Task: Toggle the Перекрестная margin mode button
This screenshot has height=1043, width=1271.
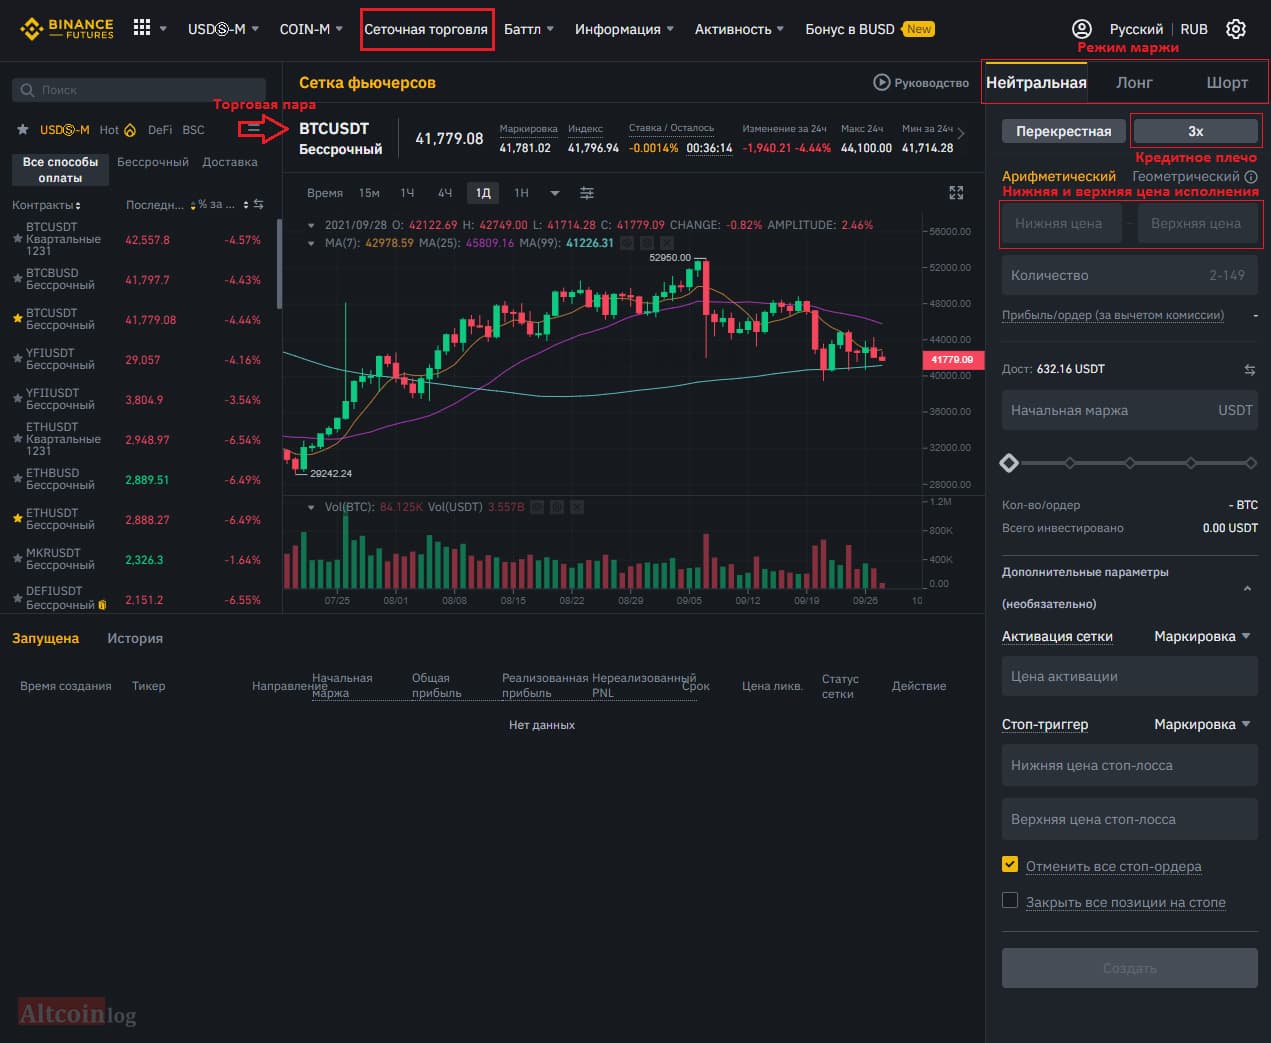Action: click(1063, 131)
